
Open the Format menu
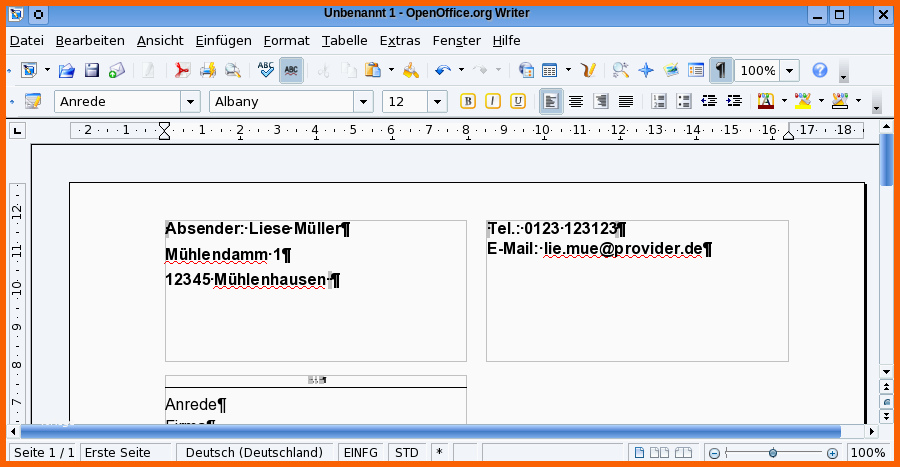click(x=286, y=41)
